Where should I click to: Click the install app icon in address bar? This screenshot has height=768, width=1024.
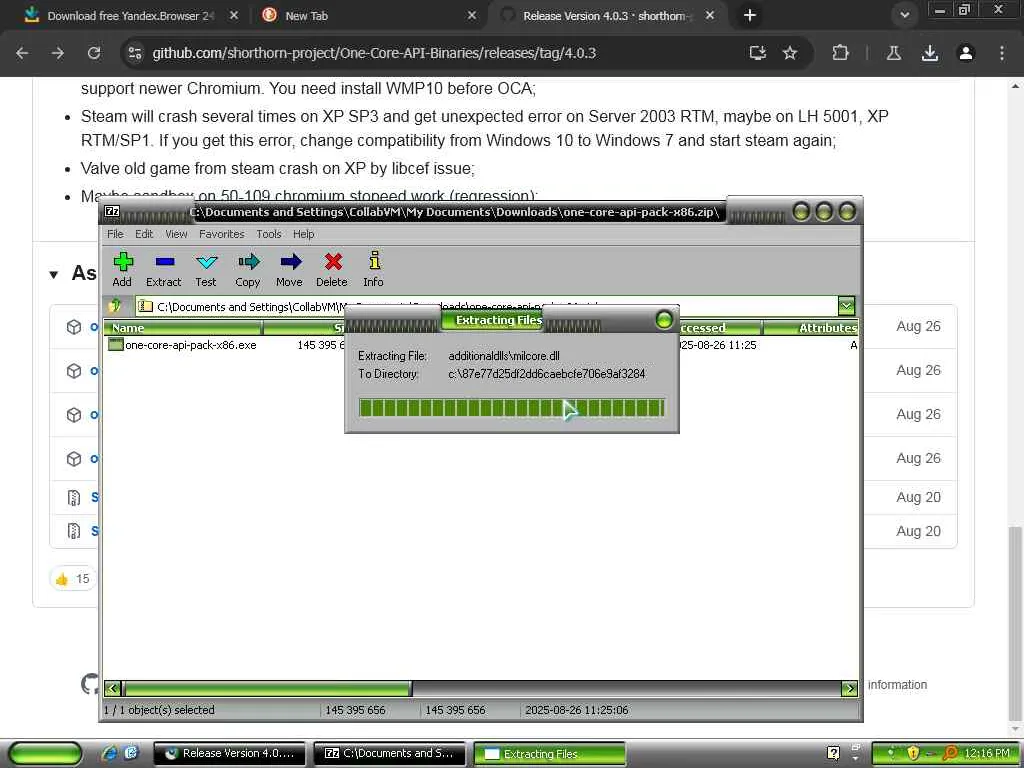[758, 53]
